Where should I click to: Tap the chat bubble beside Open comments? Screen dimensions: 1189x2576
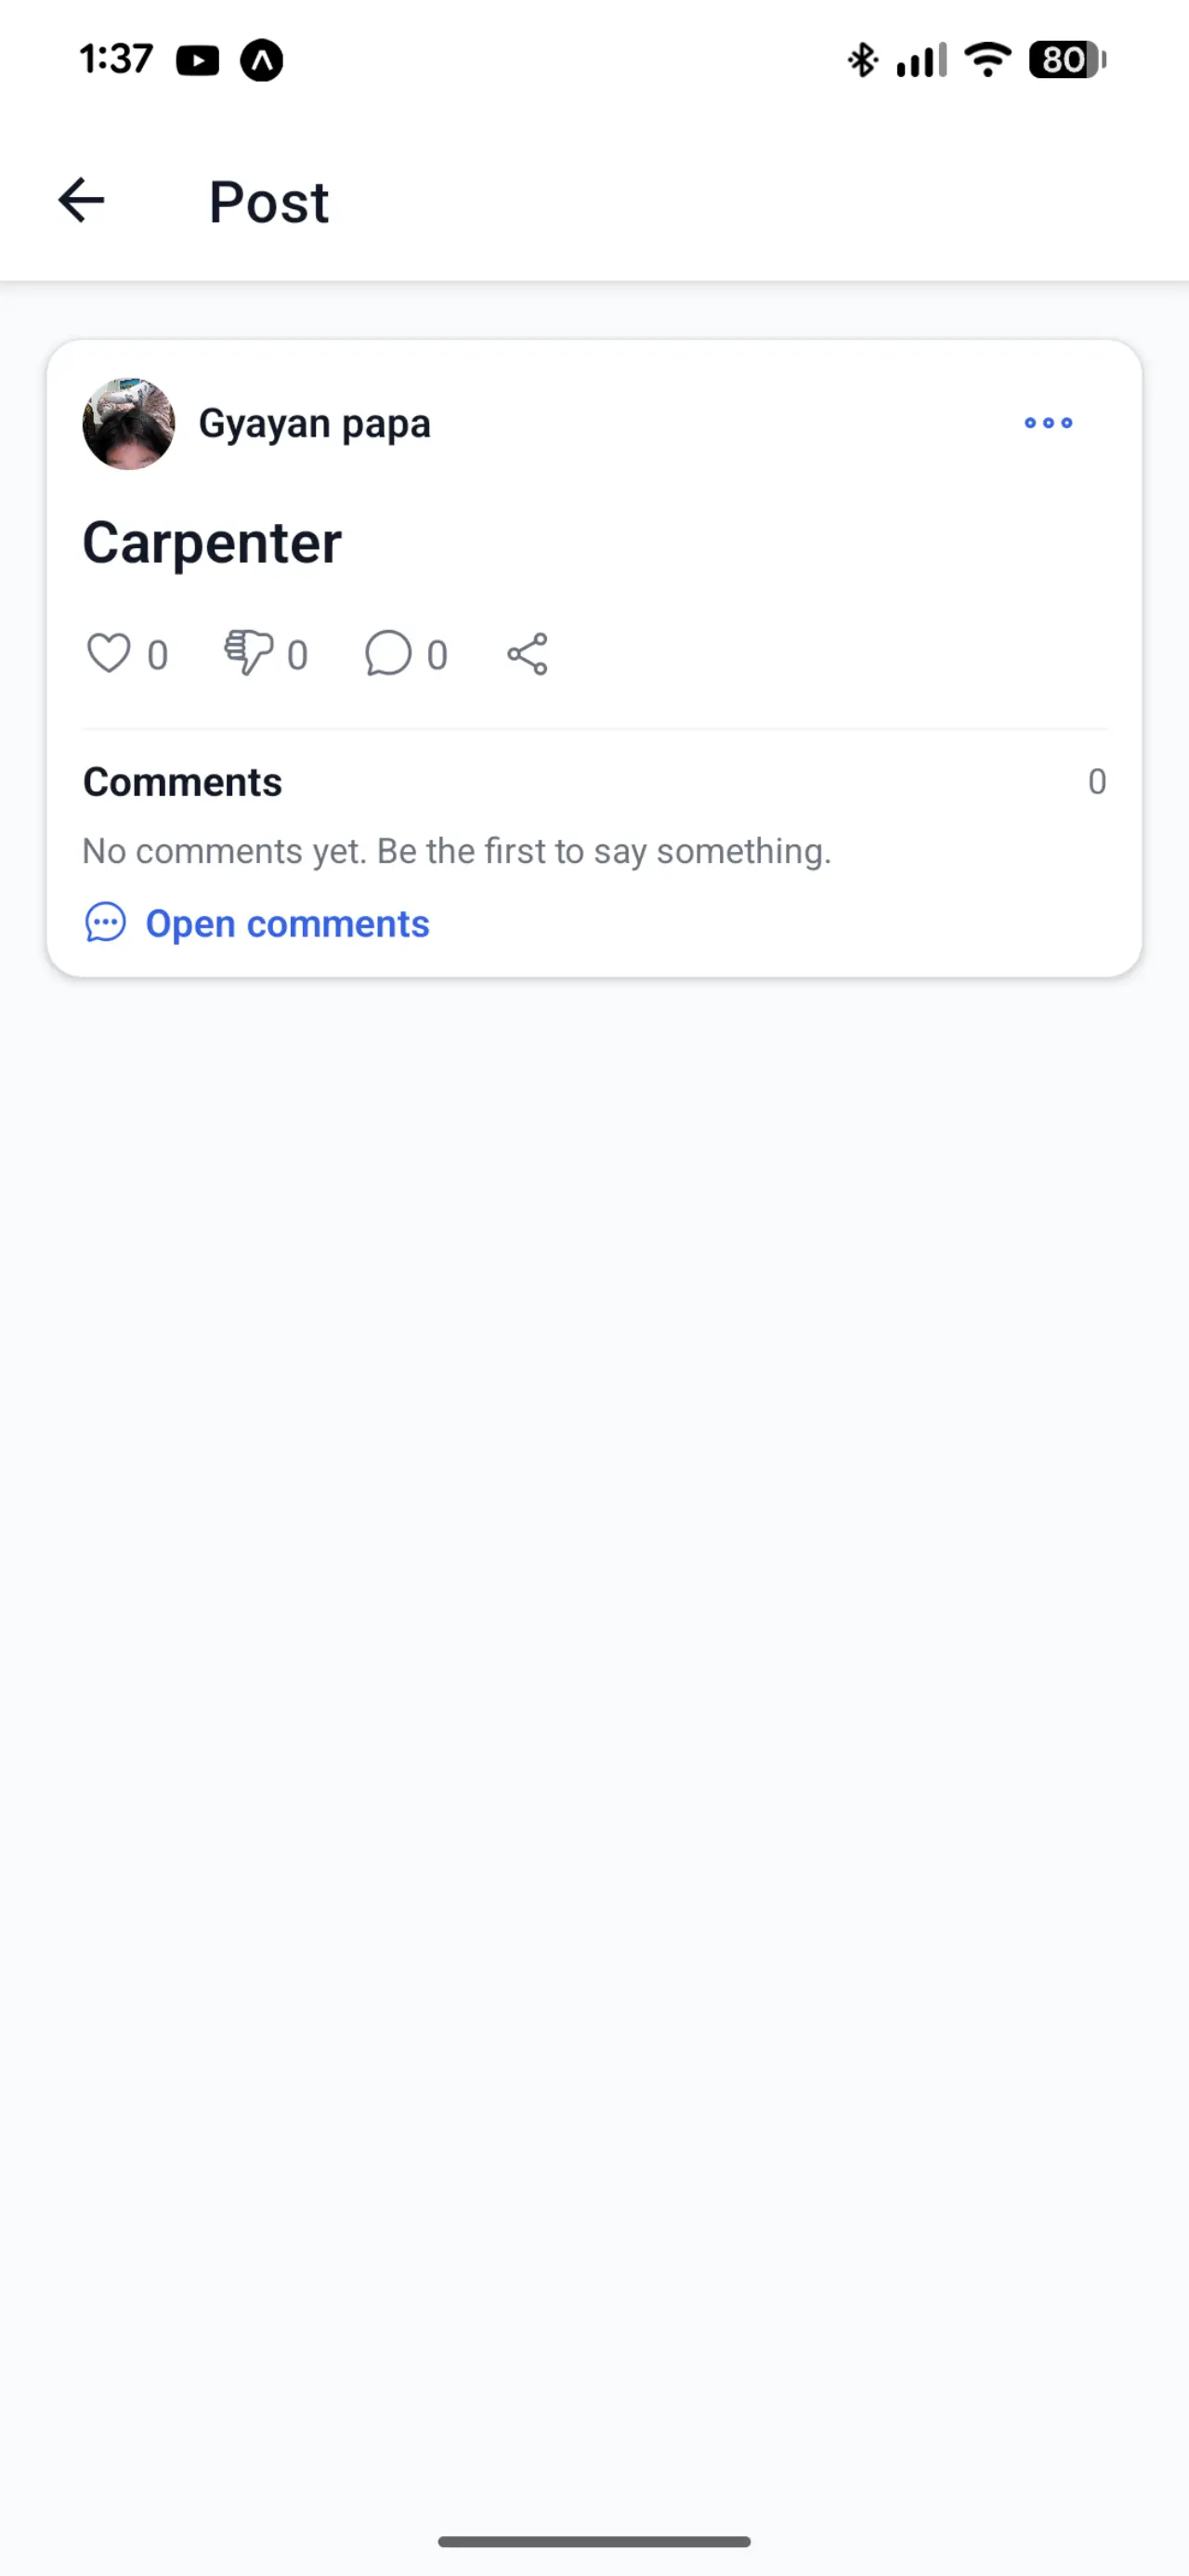click(x=105, y=923)
